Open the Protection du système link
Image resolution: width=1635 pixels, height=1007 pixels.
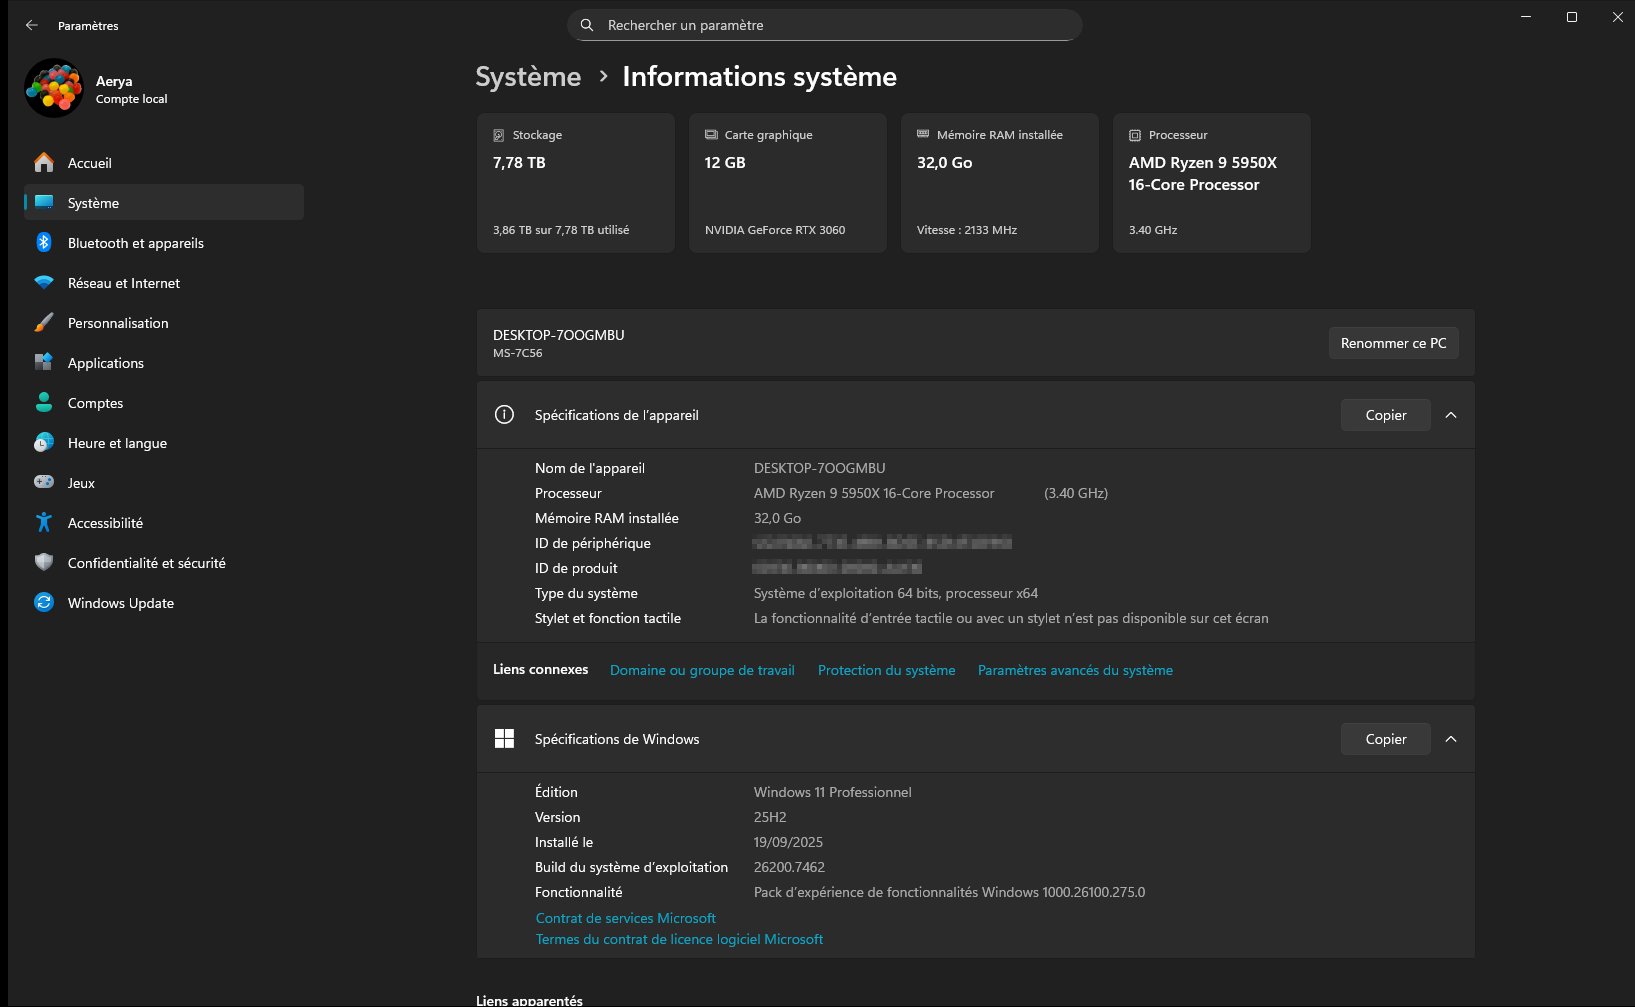pyautogui.click(x=886, y=670)
